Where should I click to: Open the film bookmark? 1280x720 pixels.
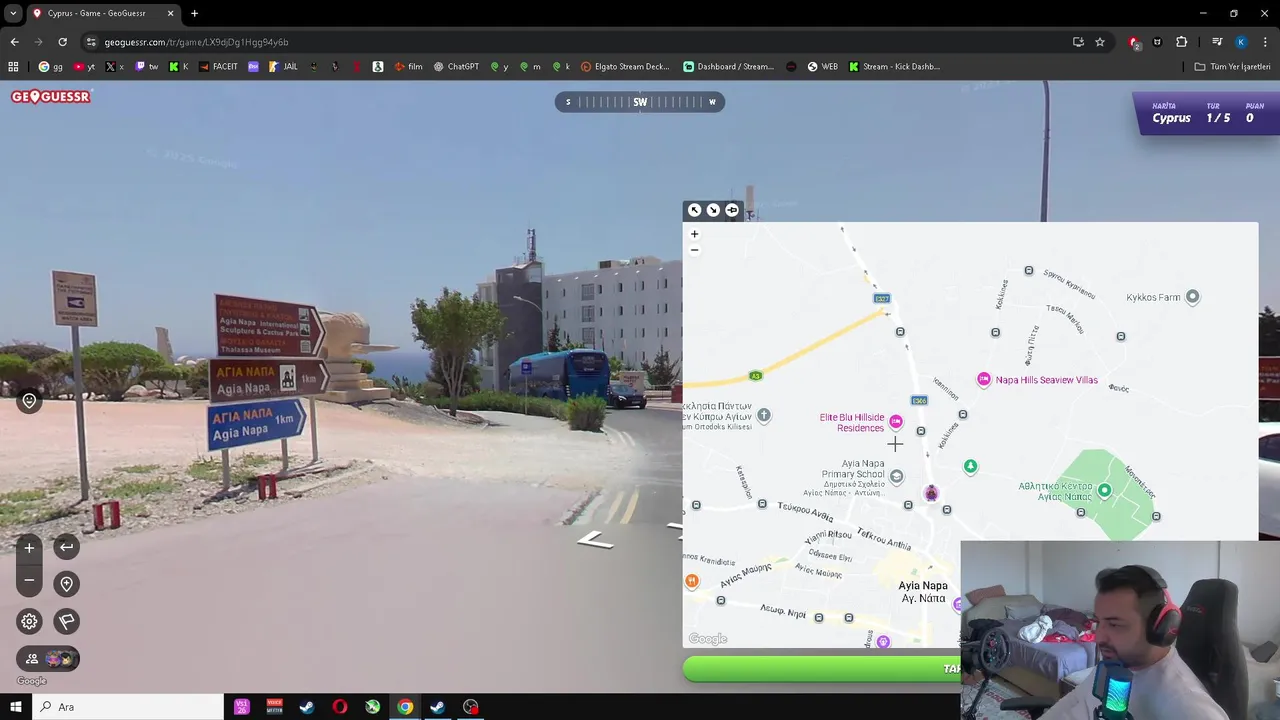click(408, 67)
